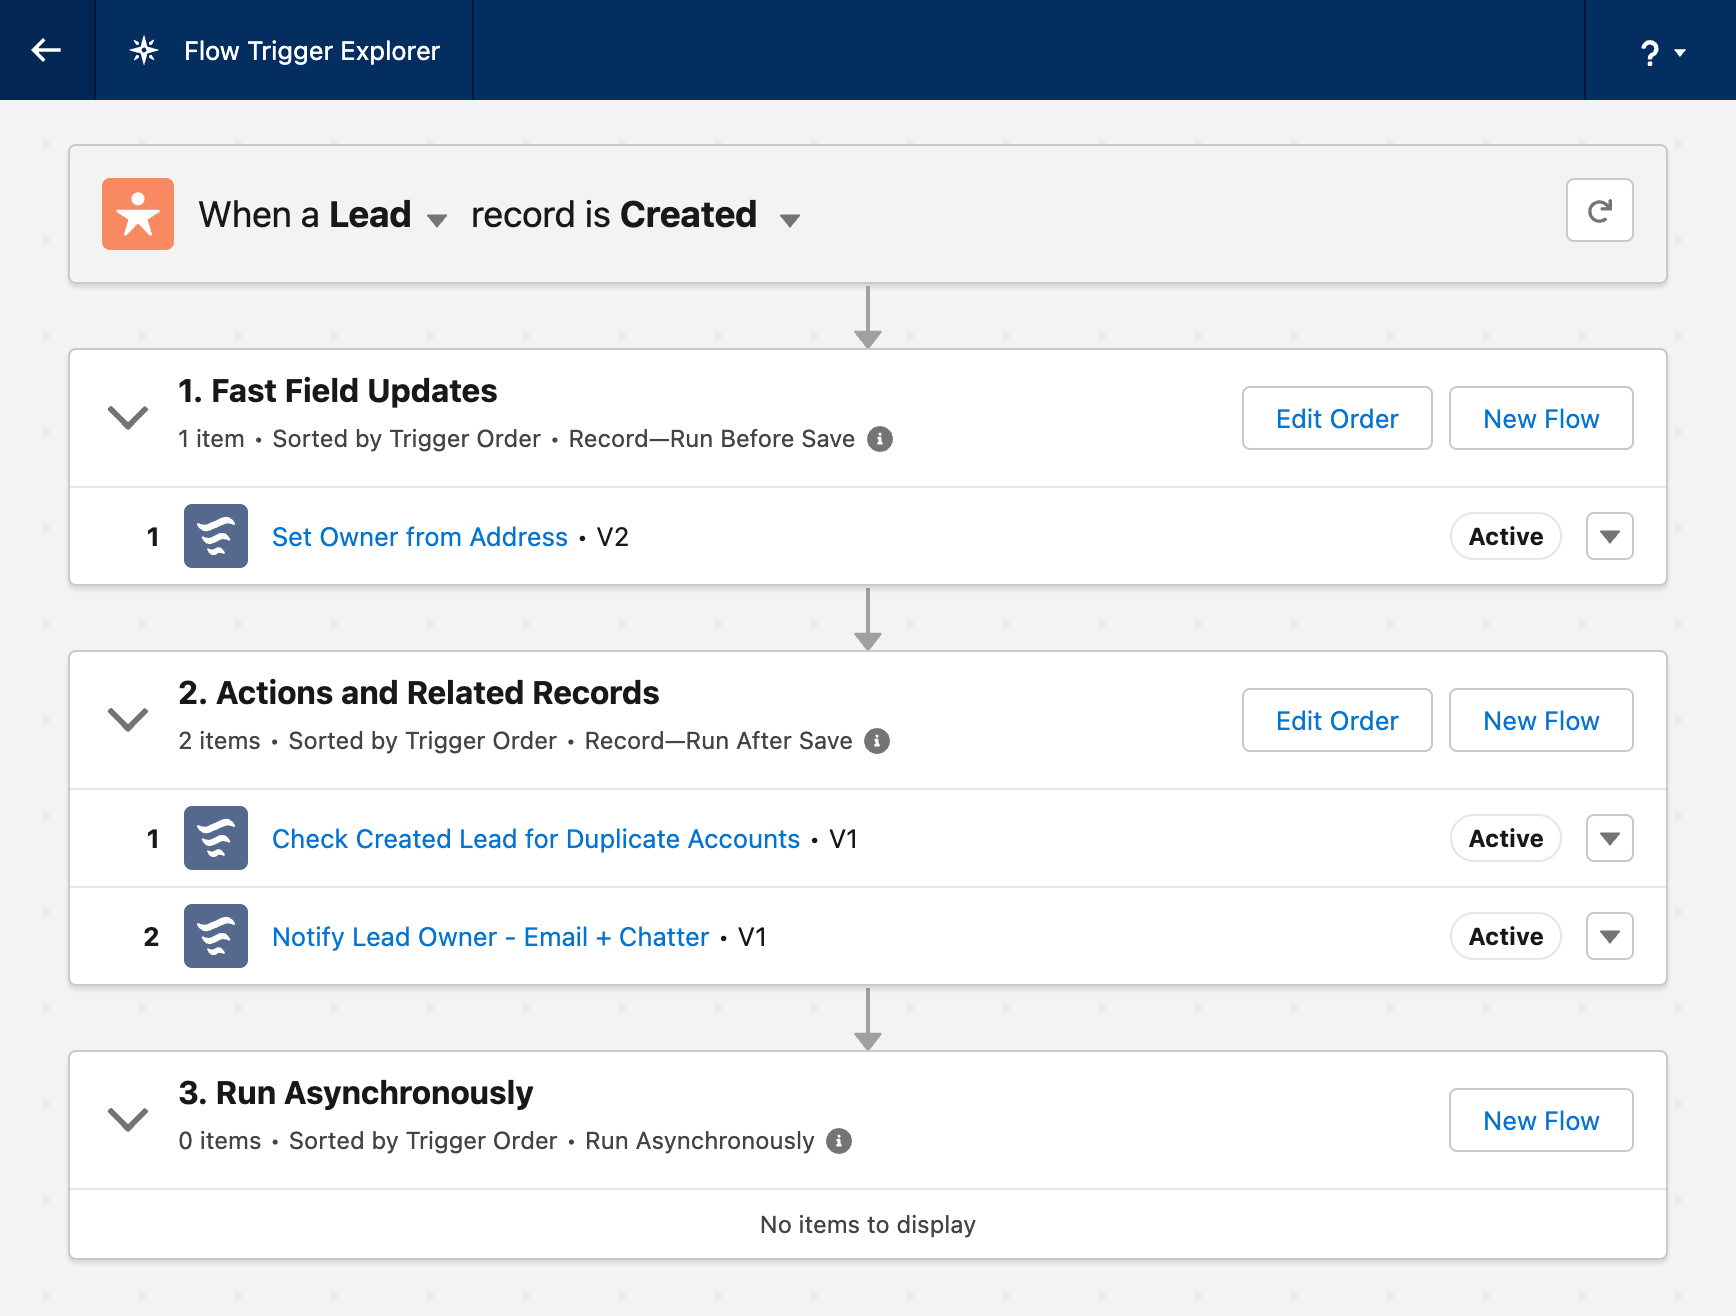Click New Flow in Actions and Related Records
Image resolution: width=1736 pixels, height=1316 pixels.
tap(1541, 720)
